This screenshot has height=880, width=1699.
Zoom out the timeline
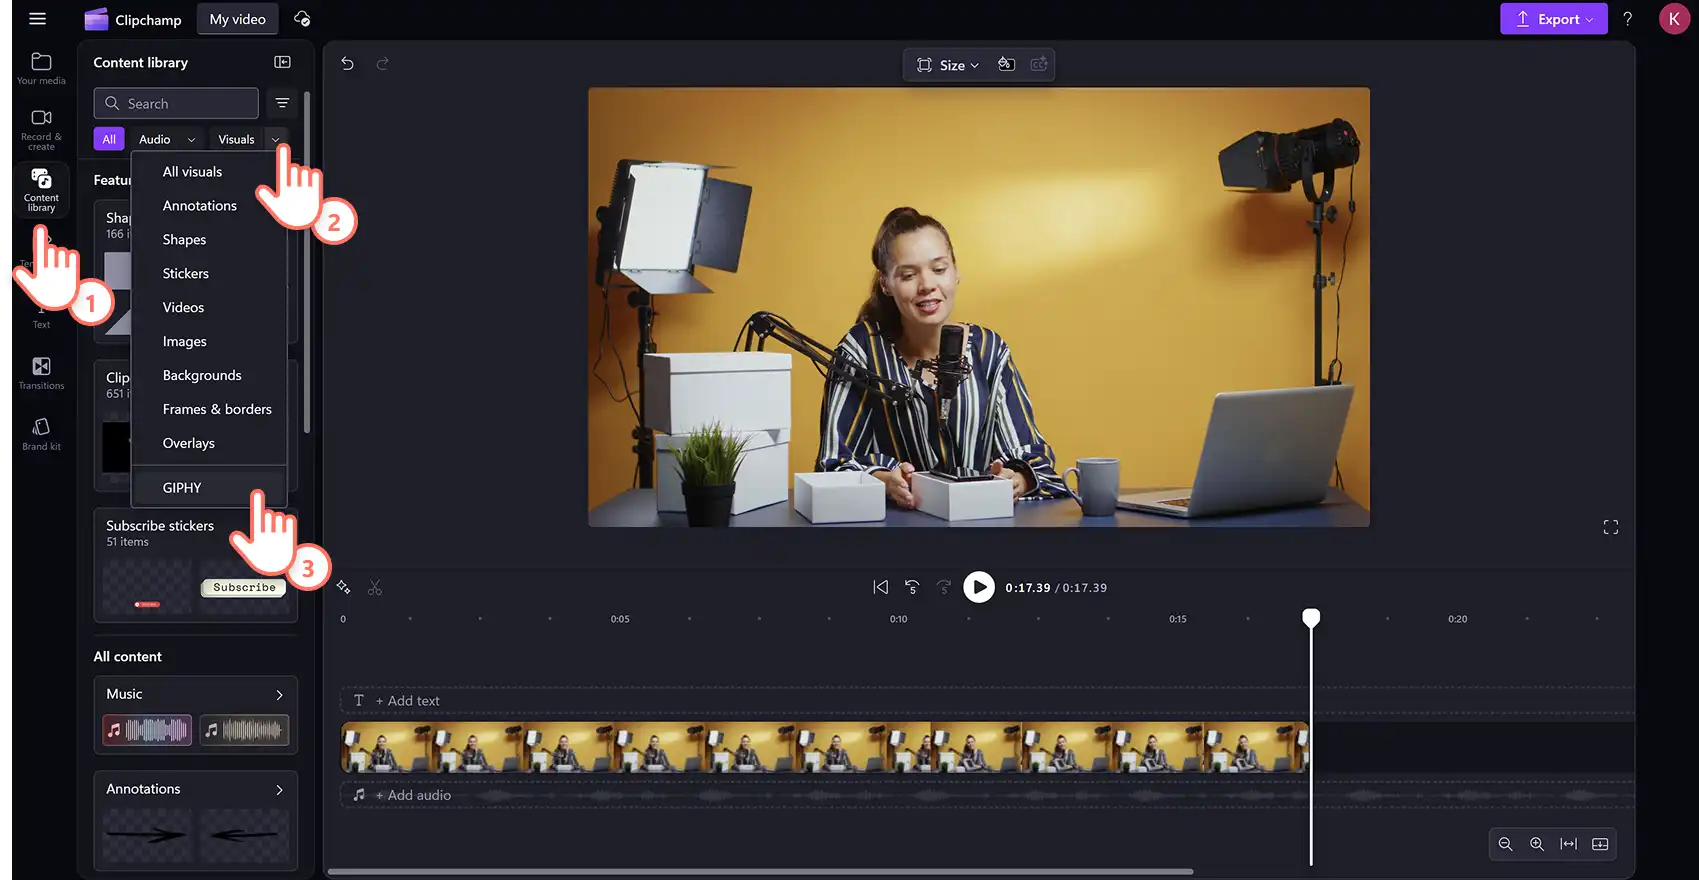pos(1505,844)
